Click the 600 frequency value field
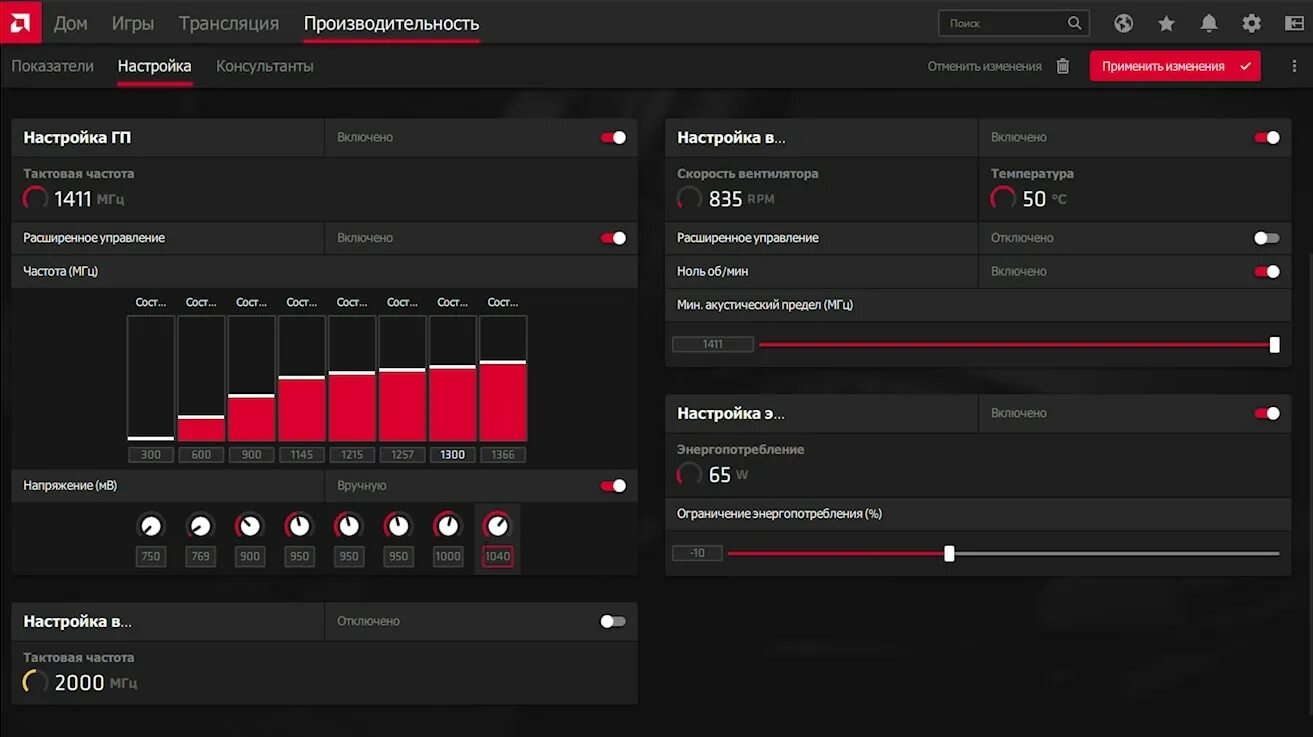Viewport: 1313px width, 737px height. [x=201, y=454]
